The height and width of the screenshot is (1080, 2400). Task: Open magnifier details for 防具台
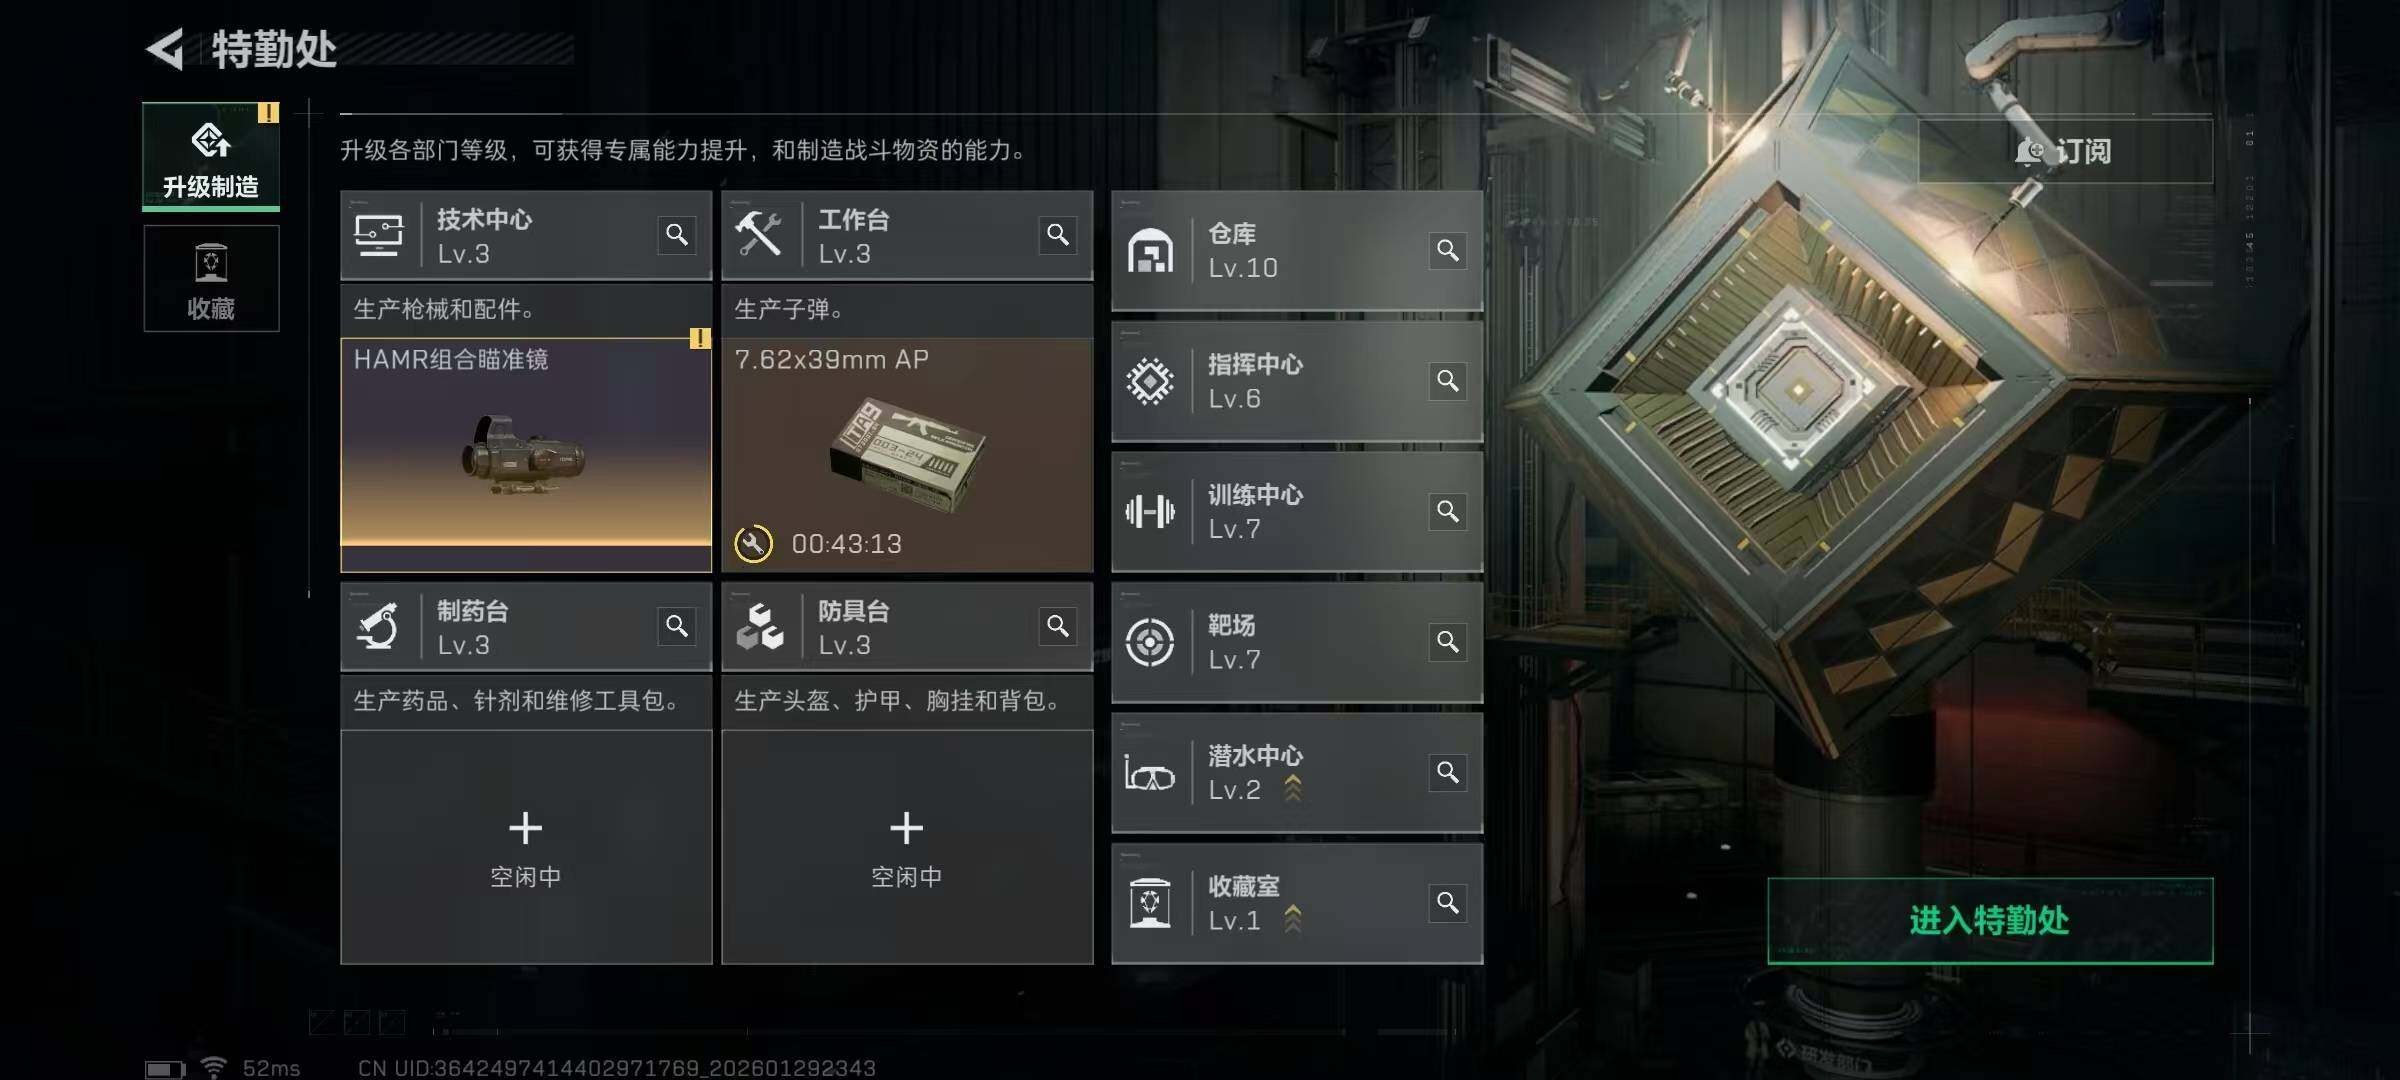pos(1058,627)
